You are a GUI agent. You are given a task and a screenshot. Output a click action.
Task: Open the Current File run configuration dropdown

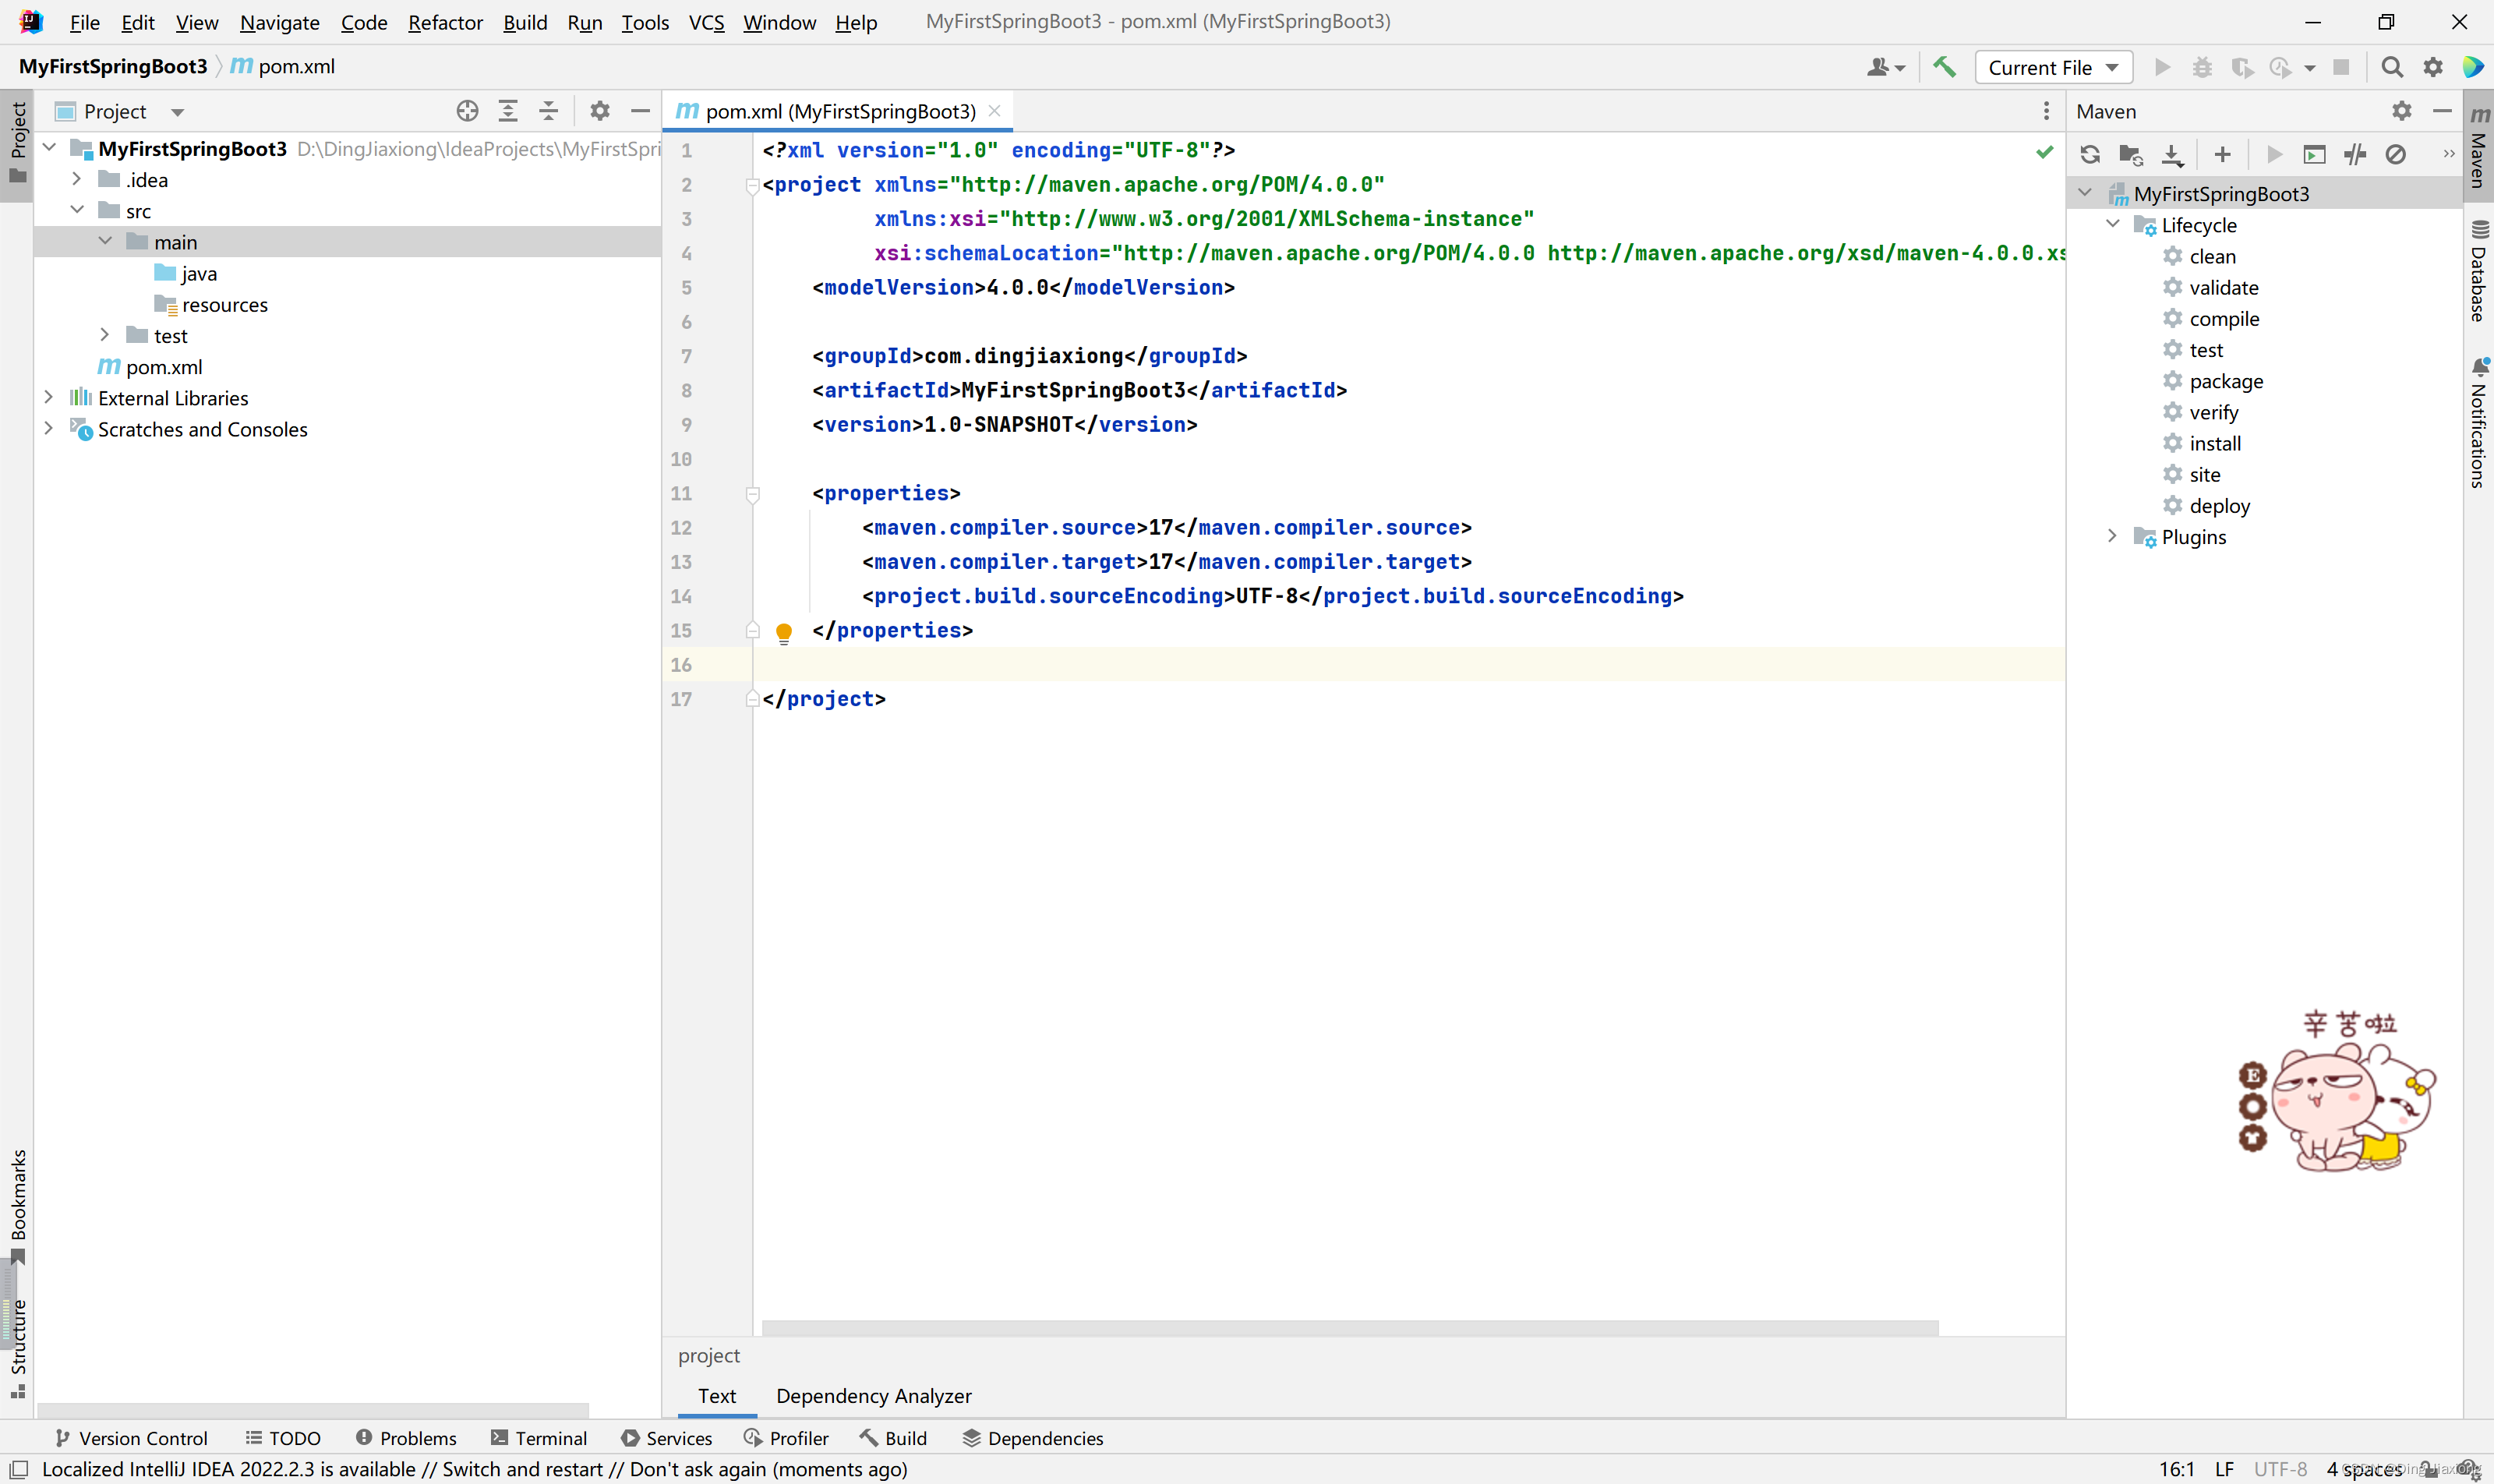(2053, 67)
